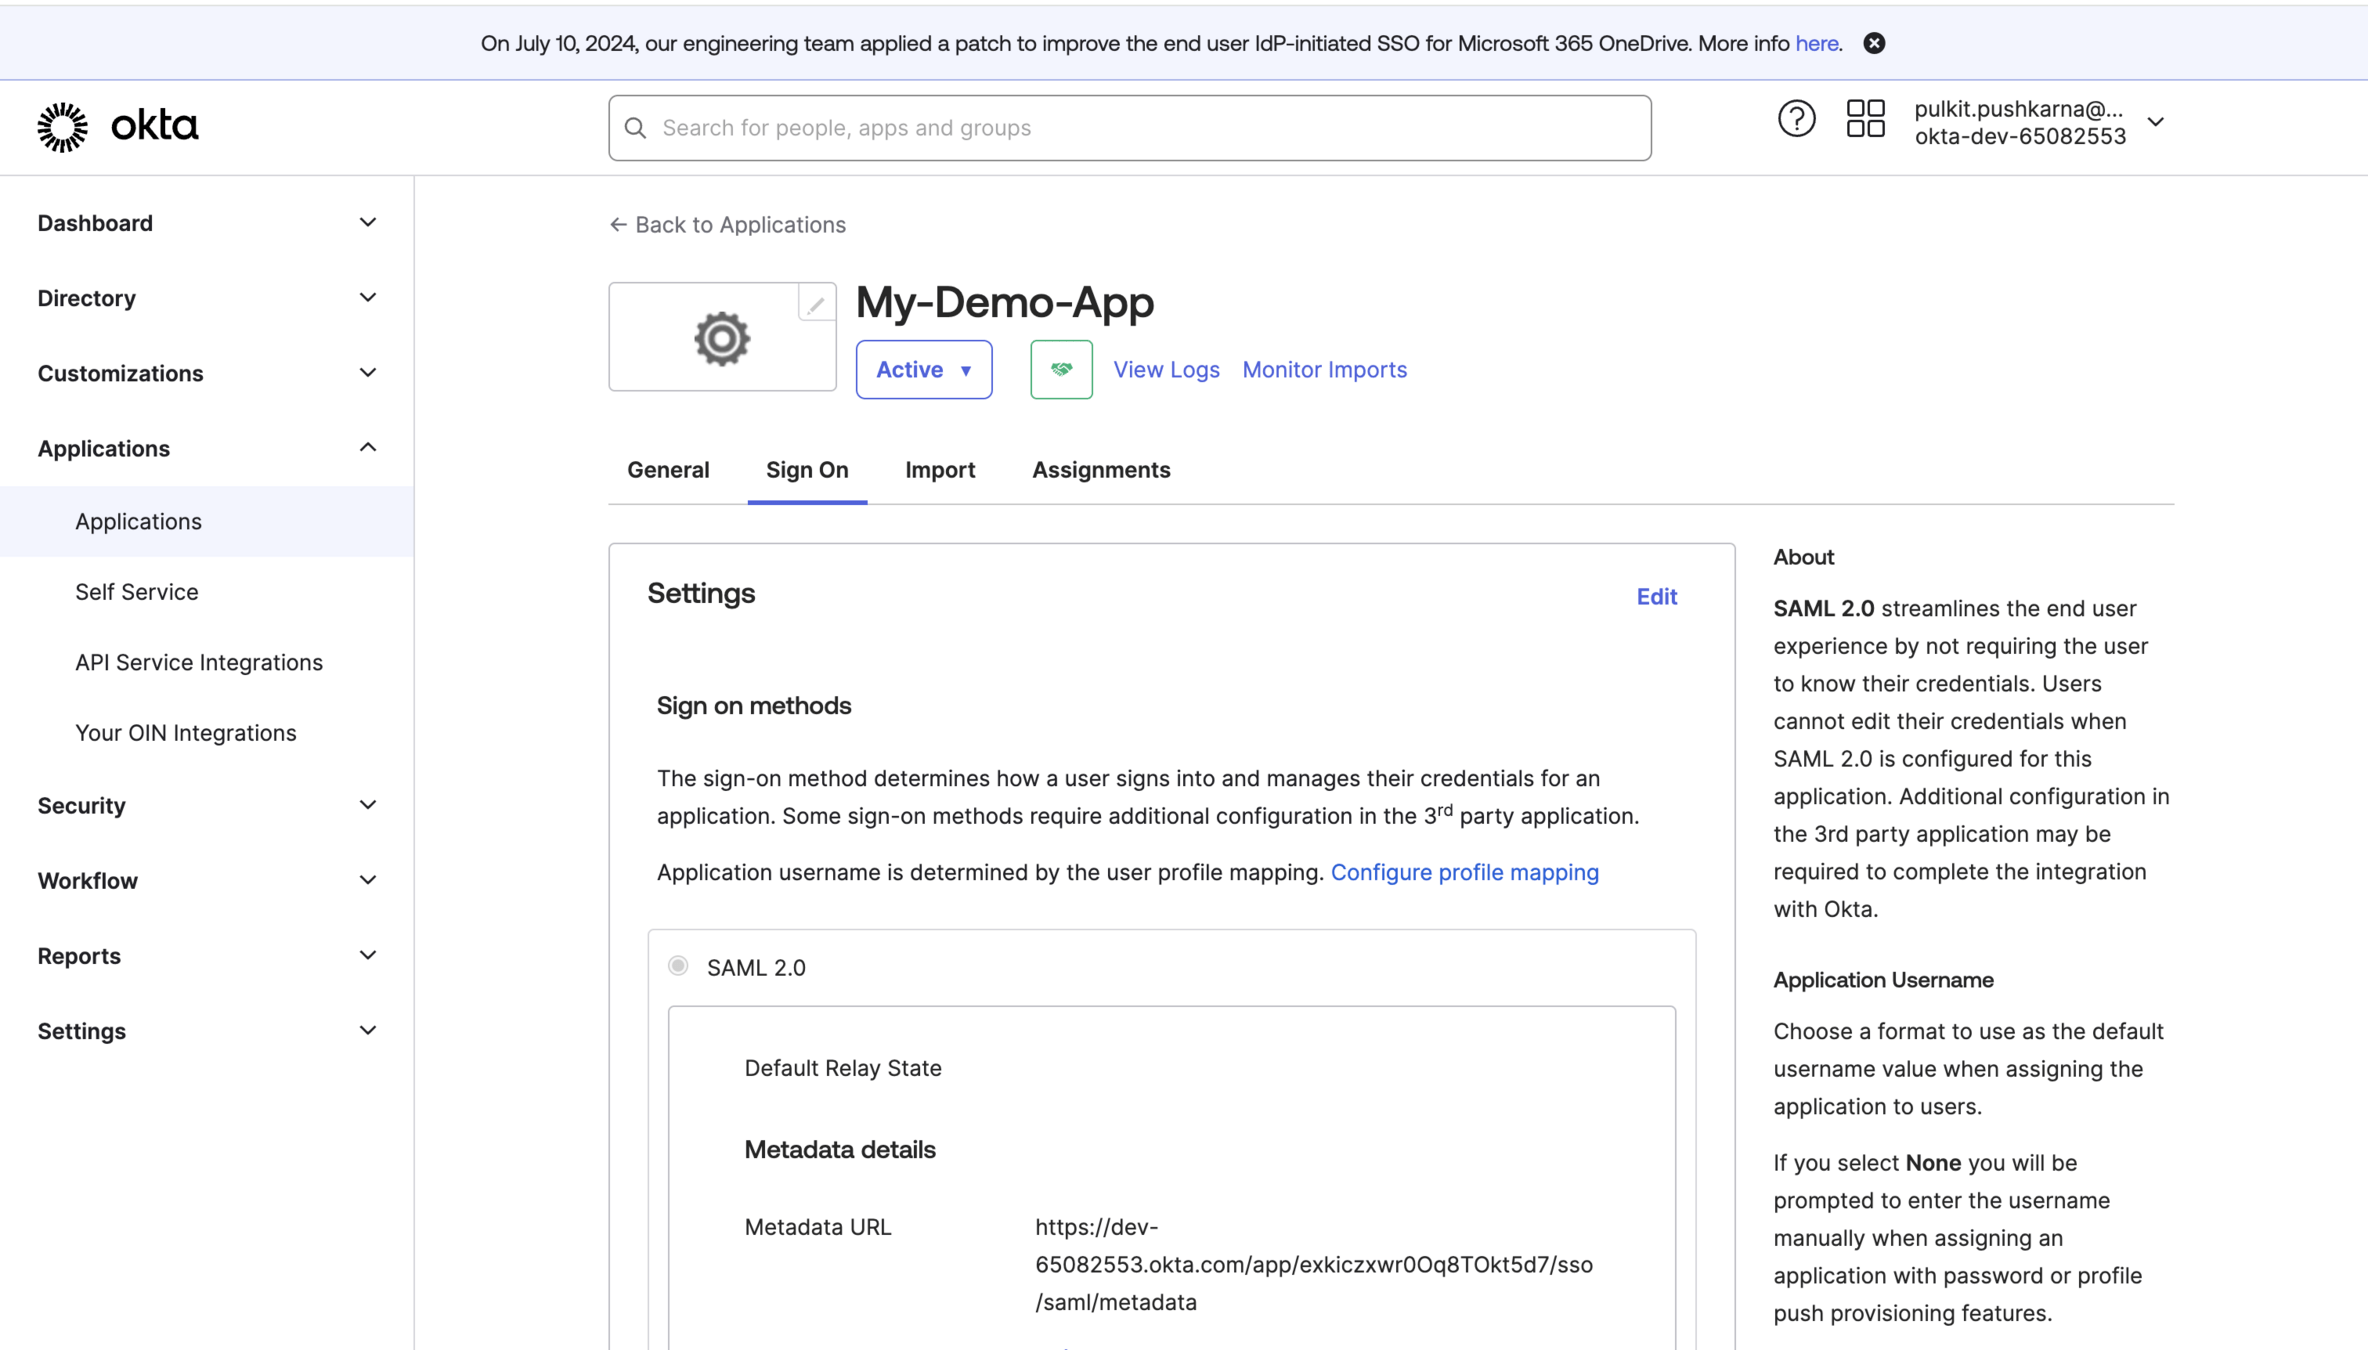This screenshot has height=1350, width=2368.
Task: Click Edit in the Settings panel
Action: point(1656,597)
